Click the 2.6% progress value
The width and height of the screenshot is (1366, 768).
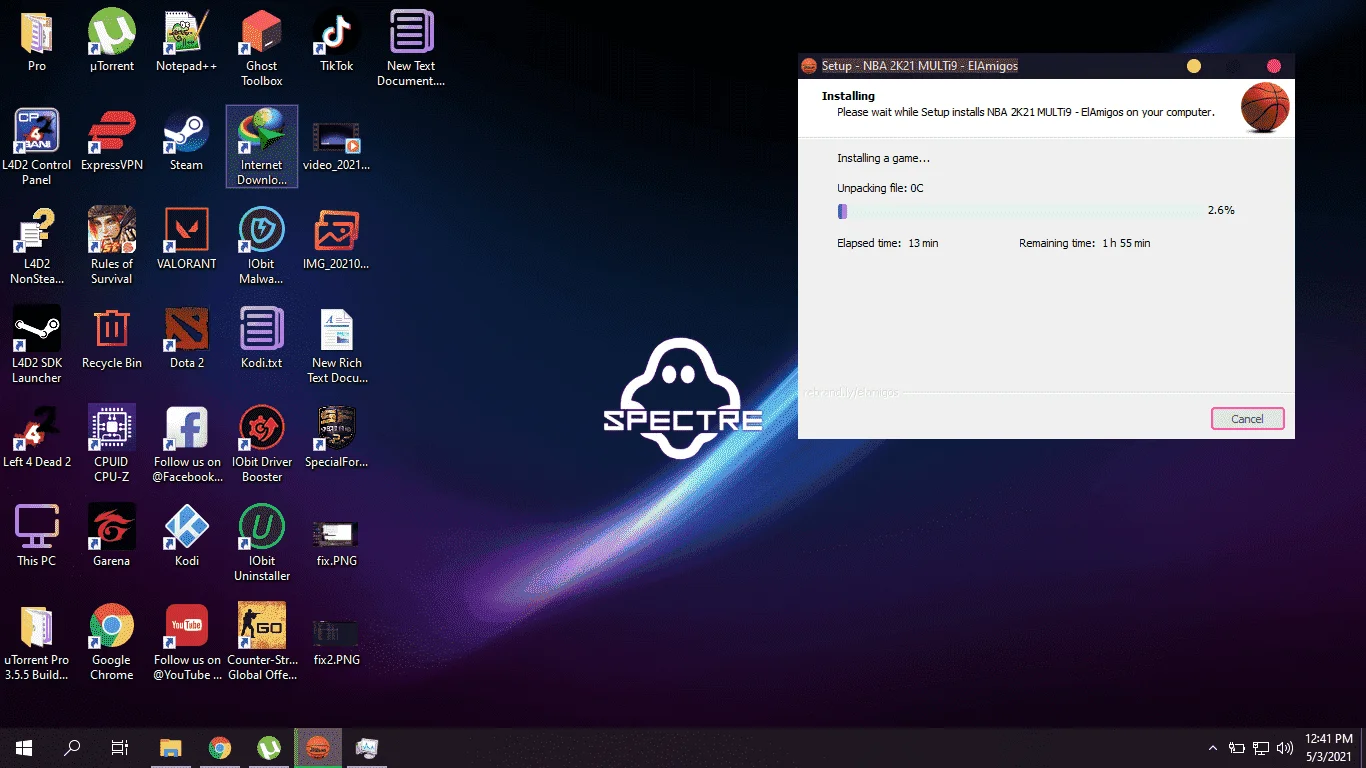[1221, 211]
